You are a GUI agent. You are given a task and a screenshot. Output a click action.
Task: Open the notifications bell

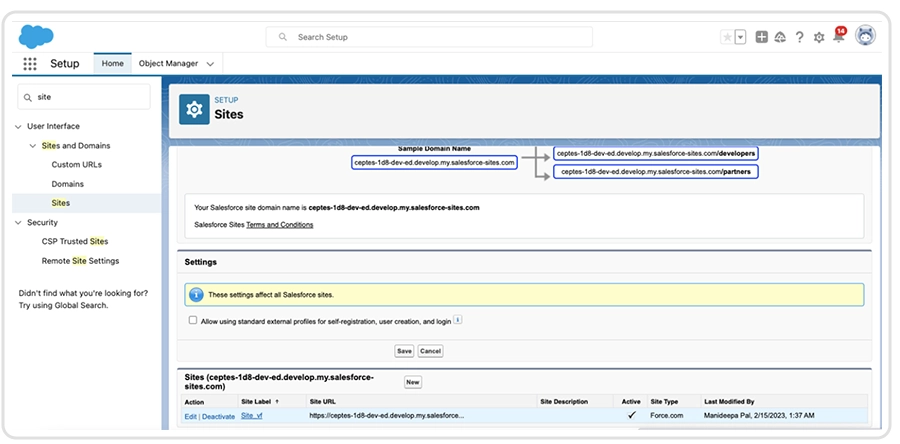click(838, 38)
